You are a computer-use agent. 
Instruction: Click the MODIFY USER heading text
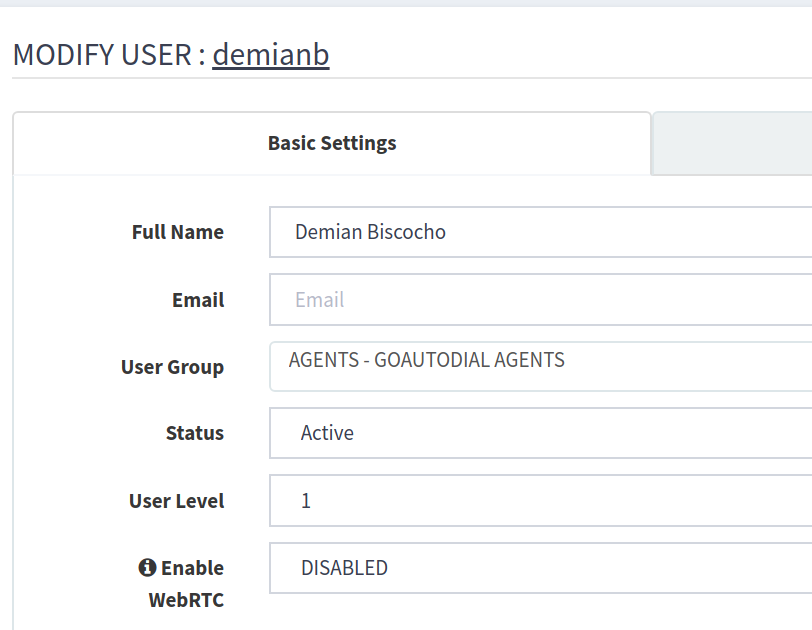[x=102, y=54]
